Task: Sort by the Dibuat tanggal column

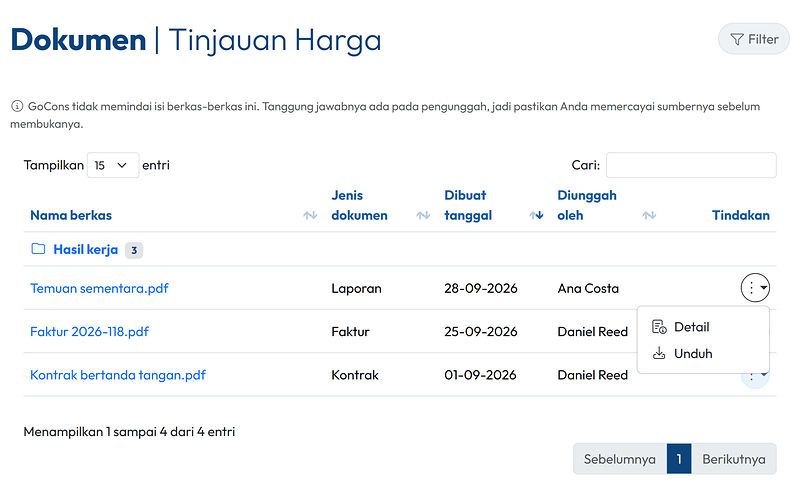Action: pos(493,206)
